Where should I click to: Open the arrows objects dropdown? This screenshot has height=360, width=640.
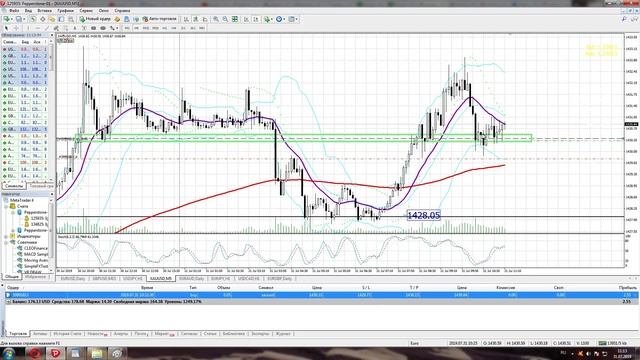pos(113,28)
